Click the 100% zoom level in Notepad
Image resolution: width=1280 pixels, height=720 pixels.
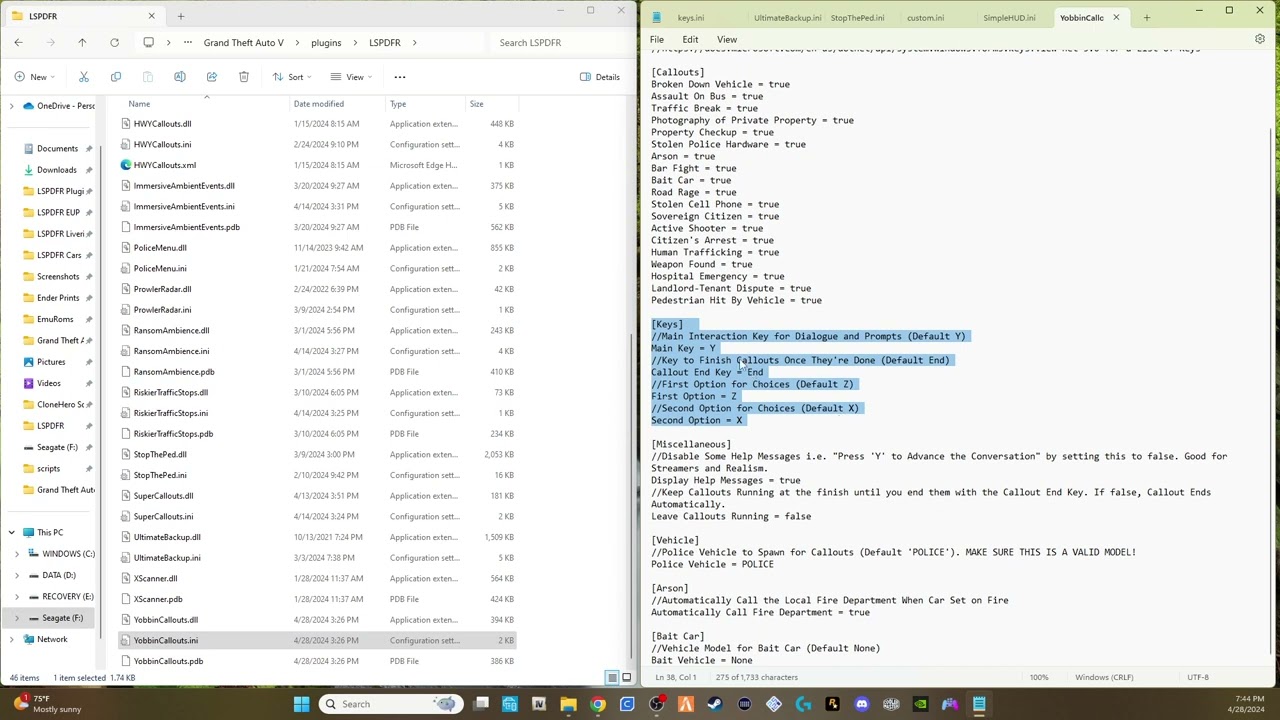pos(1039,677)
